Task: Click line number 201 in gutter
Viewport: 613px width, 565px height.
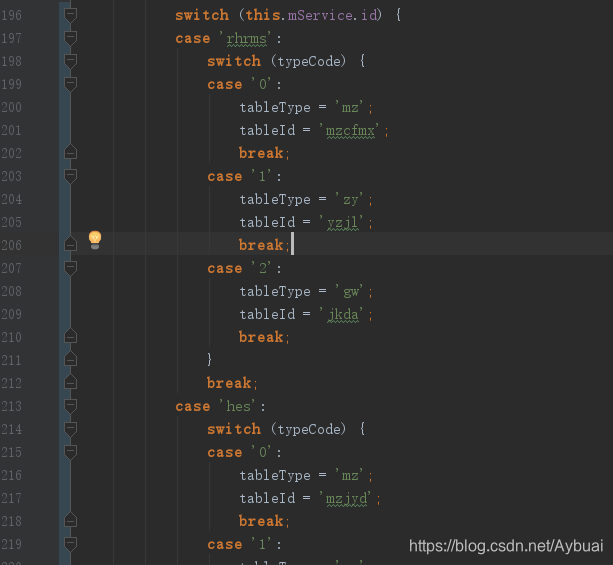Action: 11,131
